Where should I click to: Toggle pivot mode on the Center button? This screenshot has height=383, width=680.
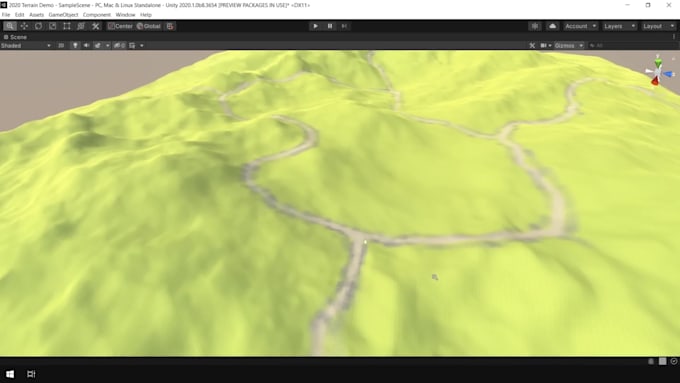(121, 26)
